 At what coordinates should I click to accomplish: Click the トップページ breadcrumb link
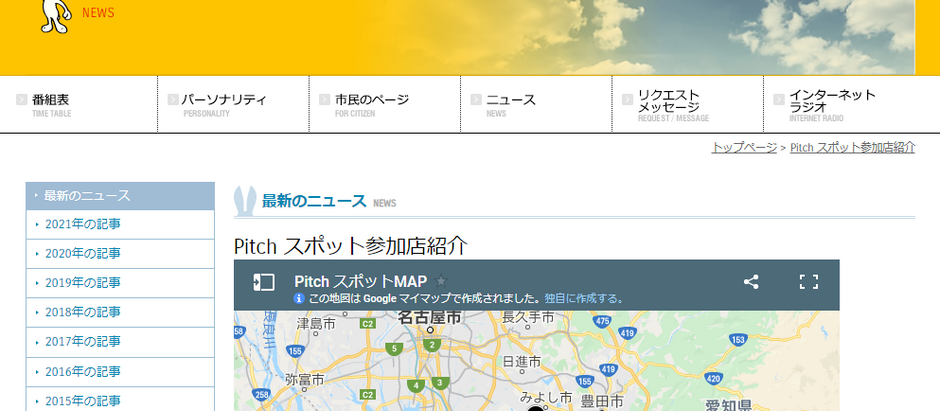click(x=744, y=147)
